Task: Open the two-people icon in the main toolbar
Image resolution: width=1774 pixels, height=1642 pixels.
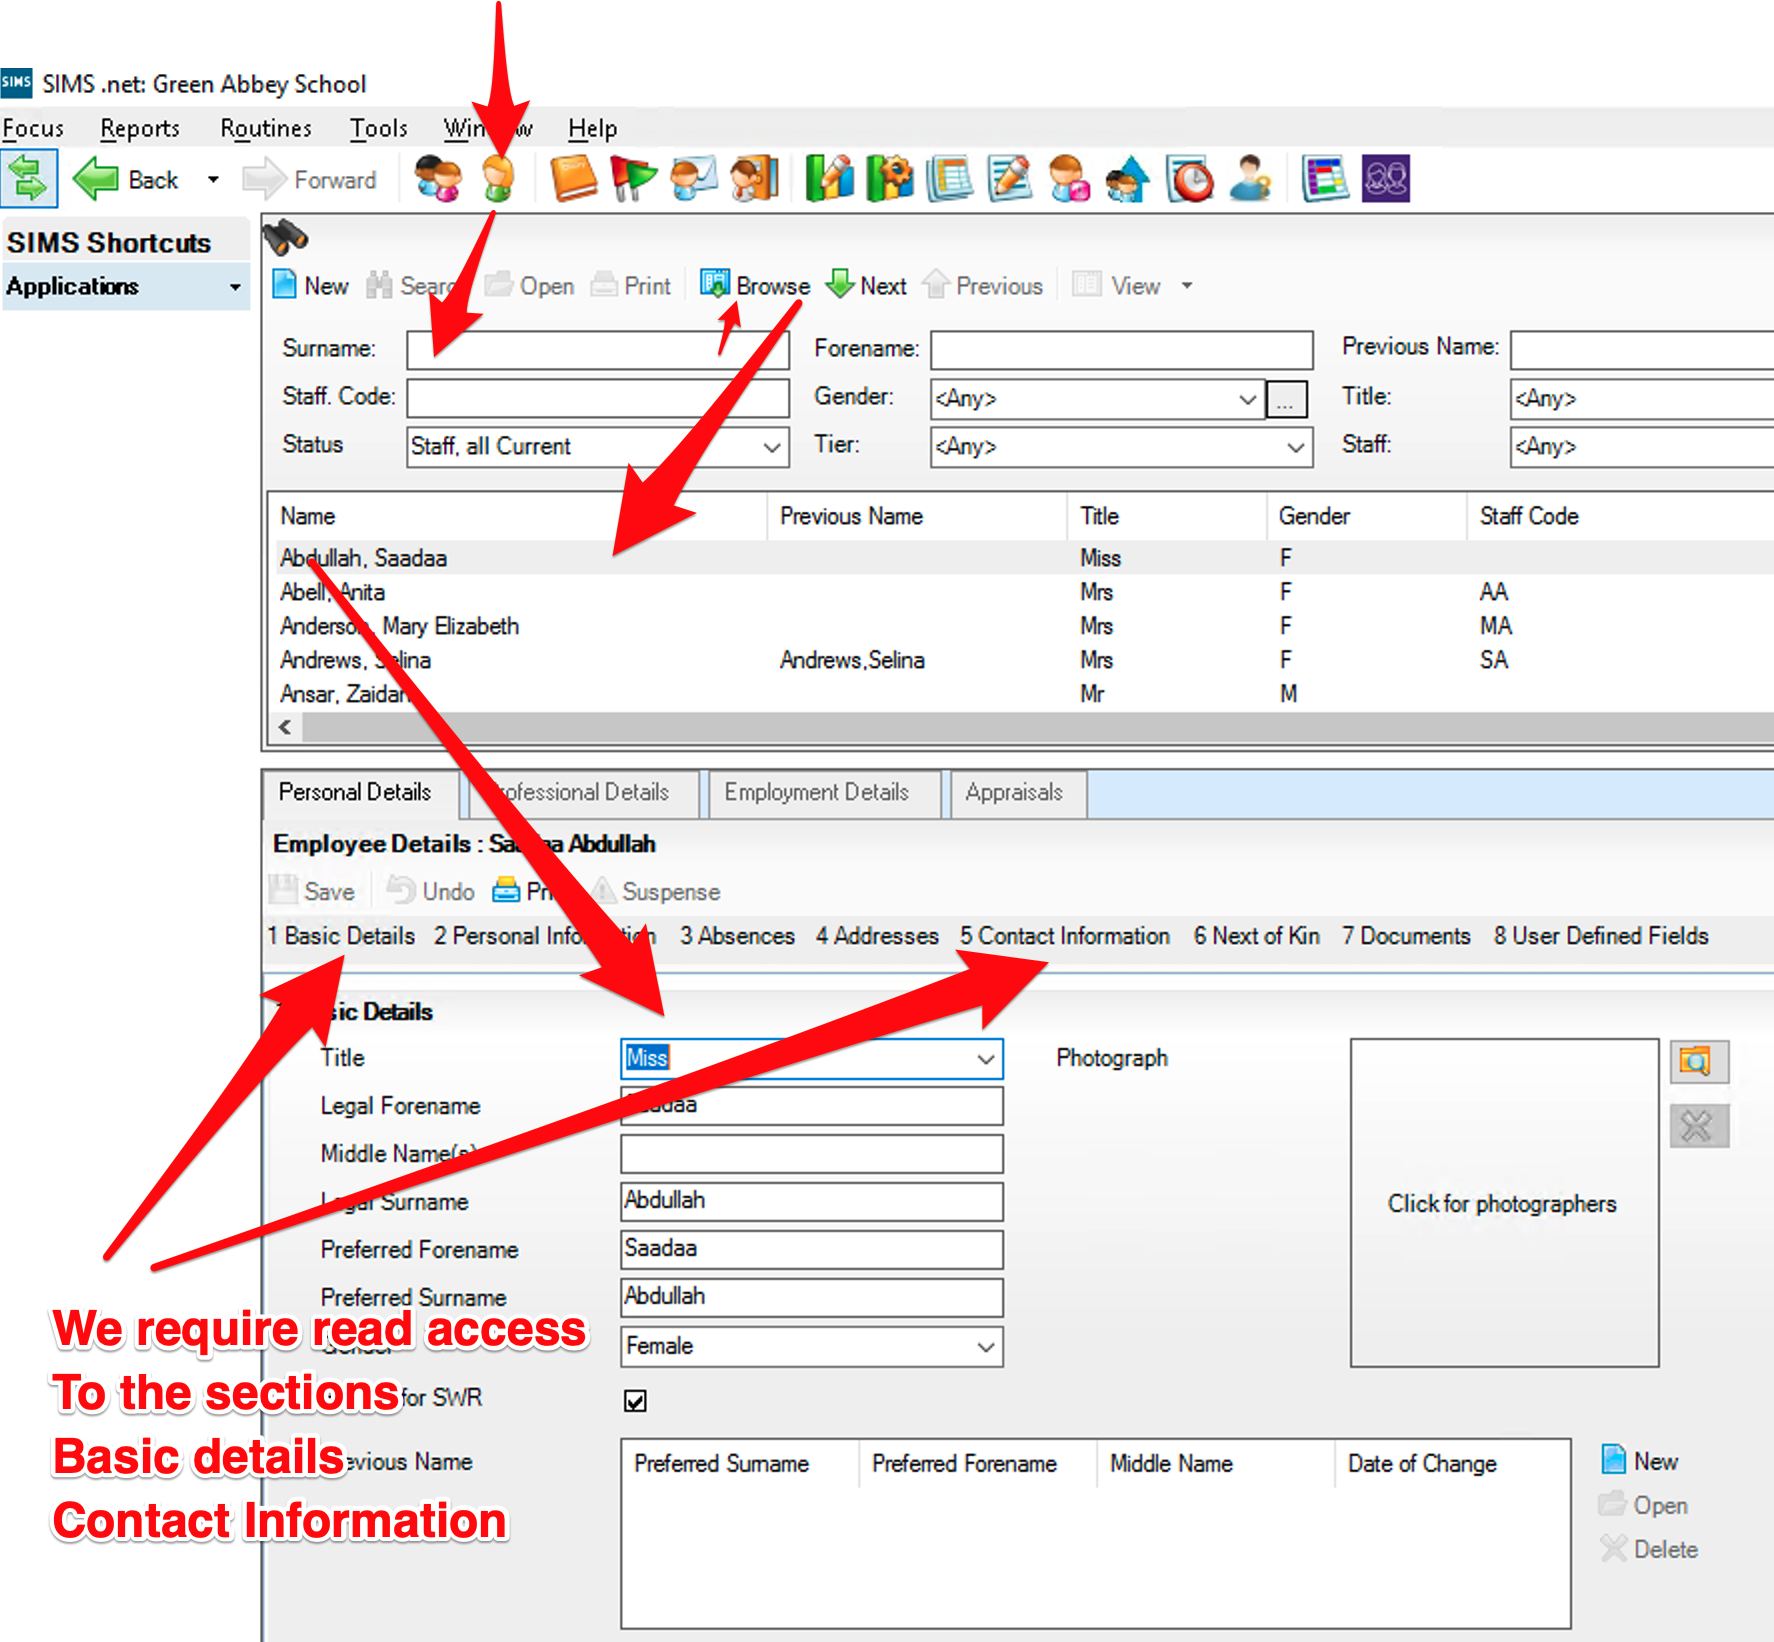Action: coord(438,179)
